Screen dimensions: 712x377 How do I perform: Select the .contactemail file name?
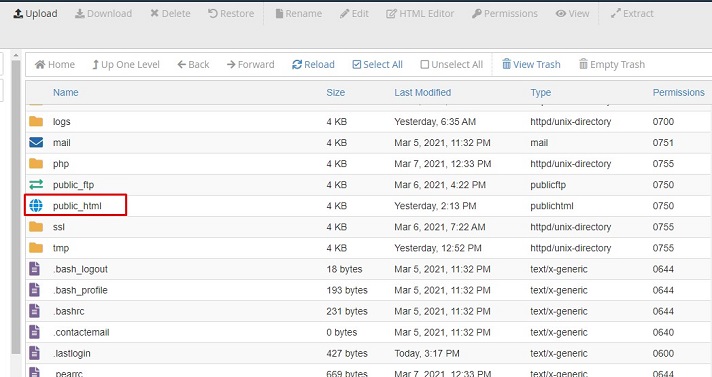tap(81, 332)
